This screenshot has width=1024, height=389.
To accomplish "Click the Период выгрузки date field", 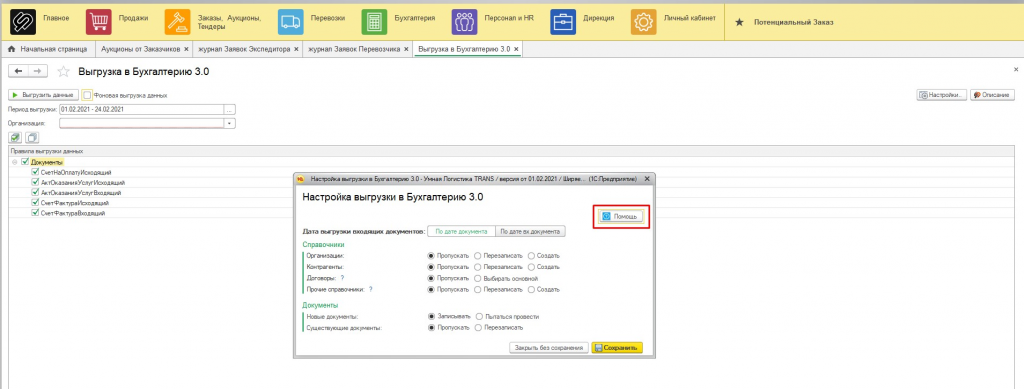I will point(141,109).
